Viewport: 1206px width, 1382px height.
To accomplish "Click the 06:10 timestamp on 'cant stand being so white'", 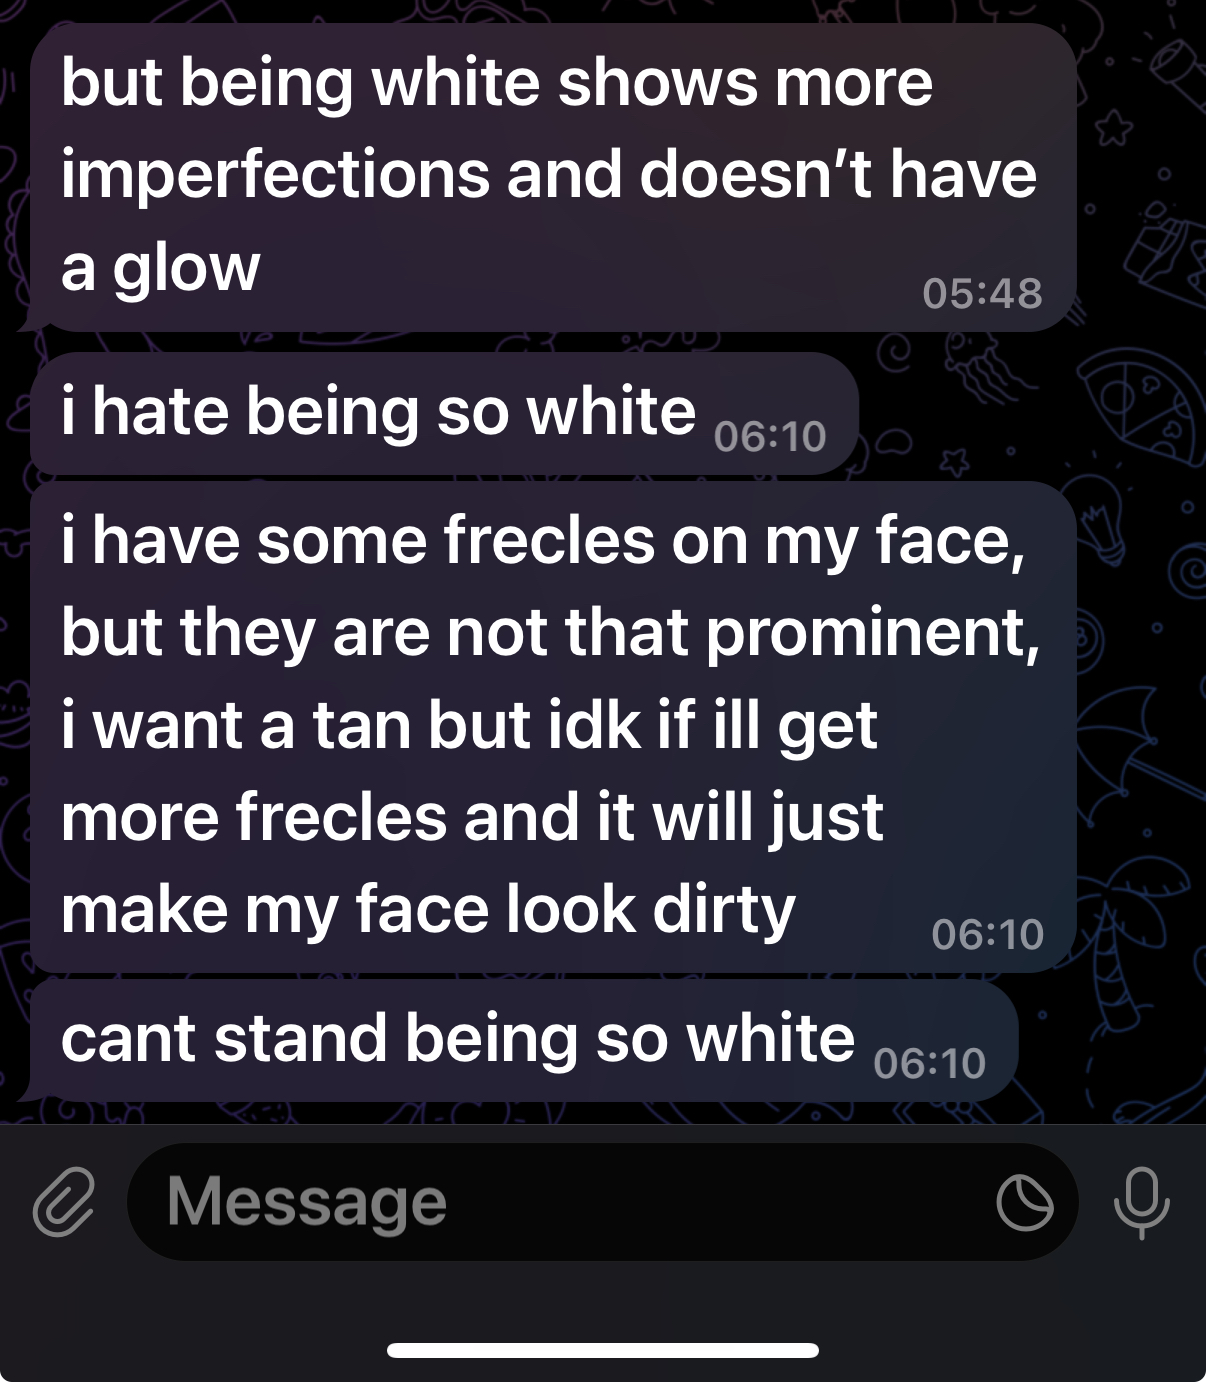I will point(929,1063).
